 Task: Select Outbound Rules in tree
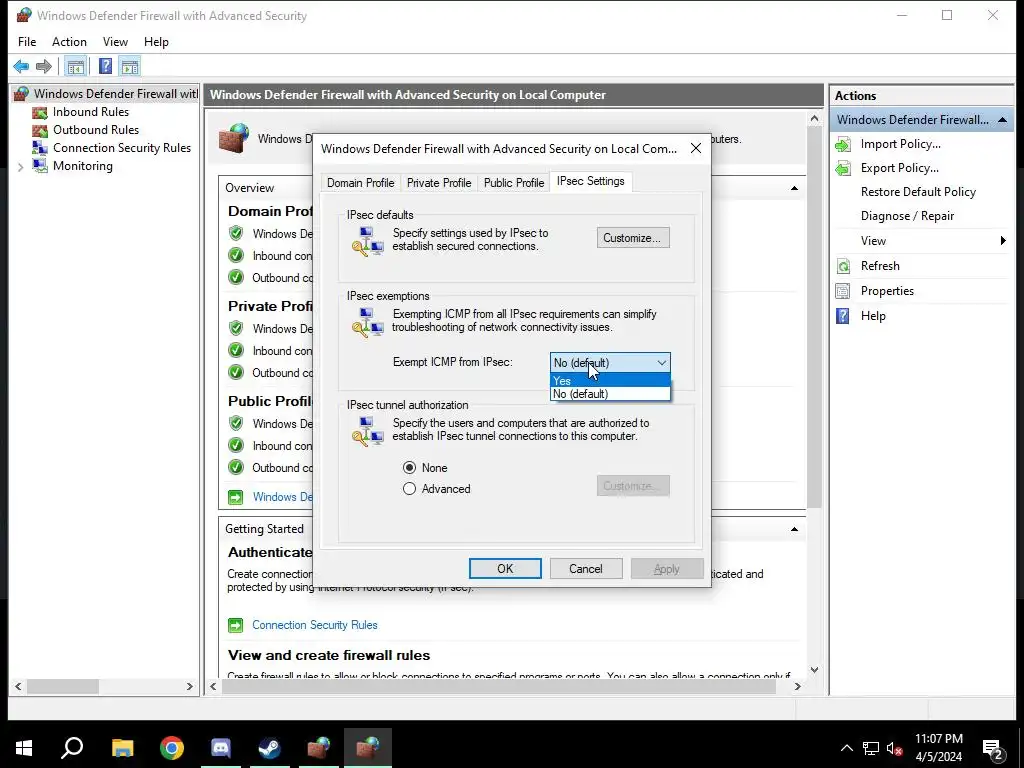click(95, 130)
